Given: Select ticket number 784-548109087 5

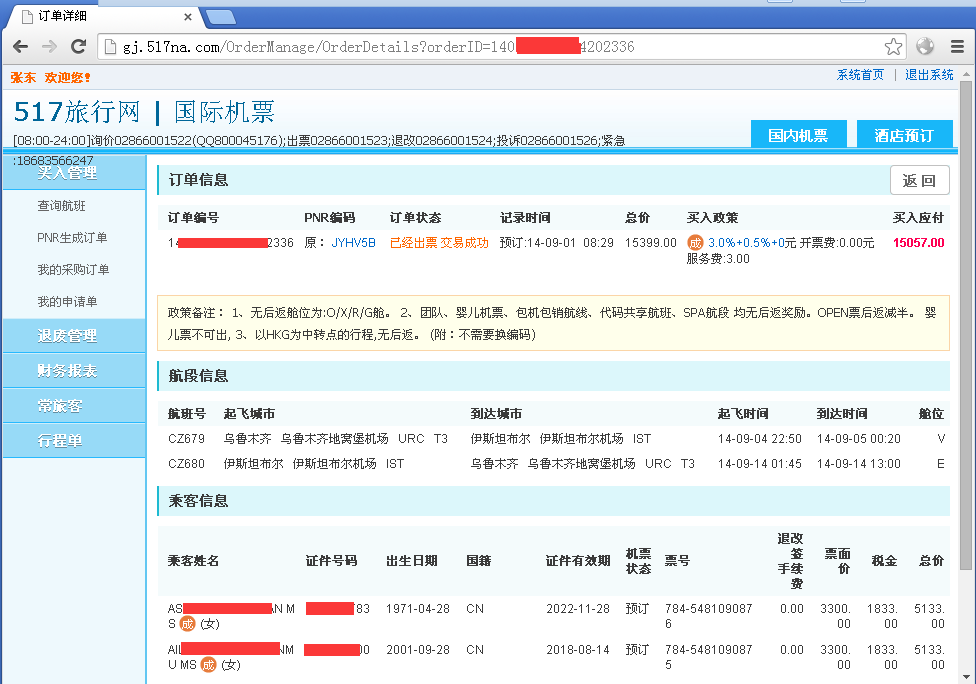Looking at the screenshot, I should [x=708, y=657].
